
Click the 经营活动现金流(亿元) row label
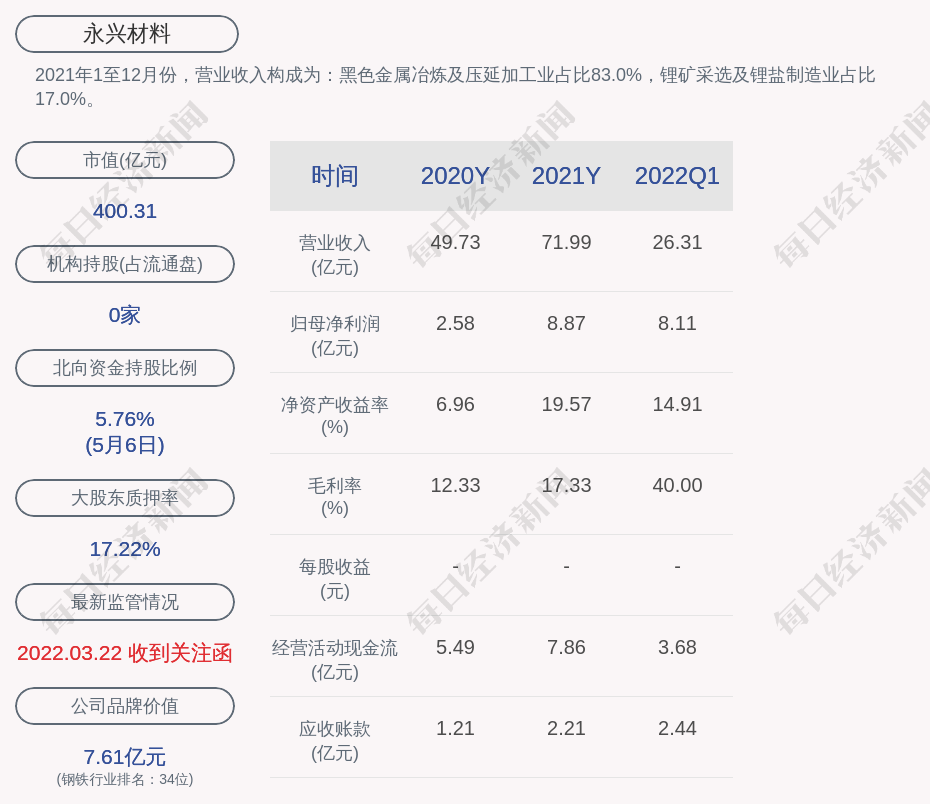[x=335, y=660]
